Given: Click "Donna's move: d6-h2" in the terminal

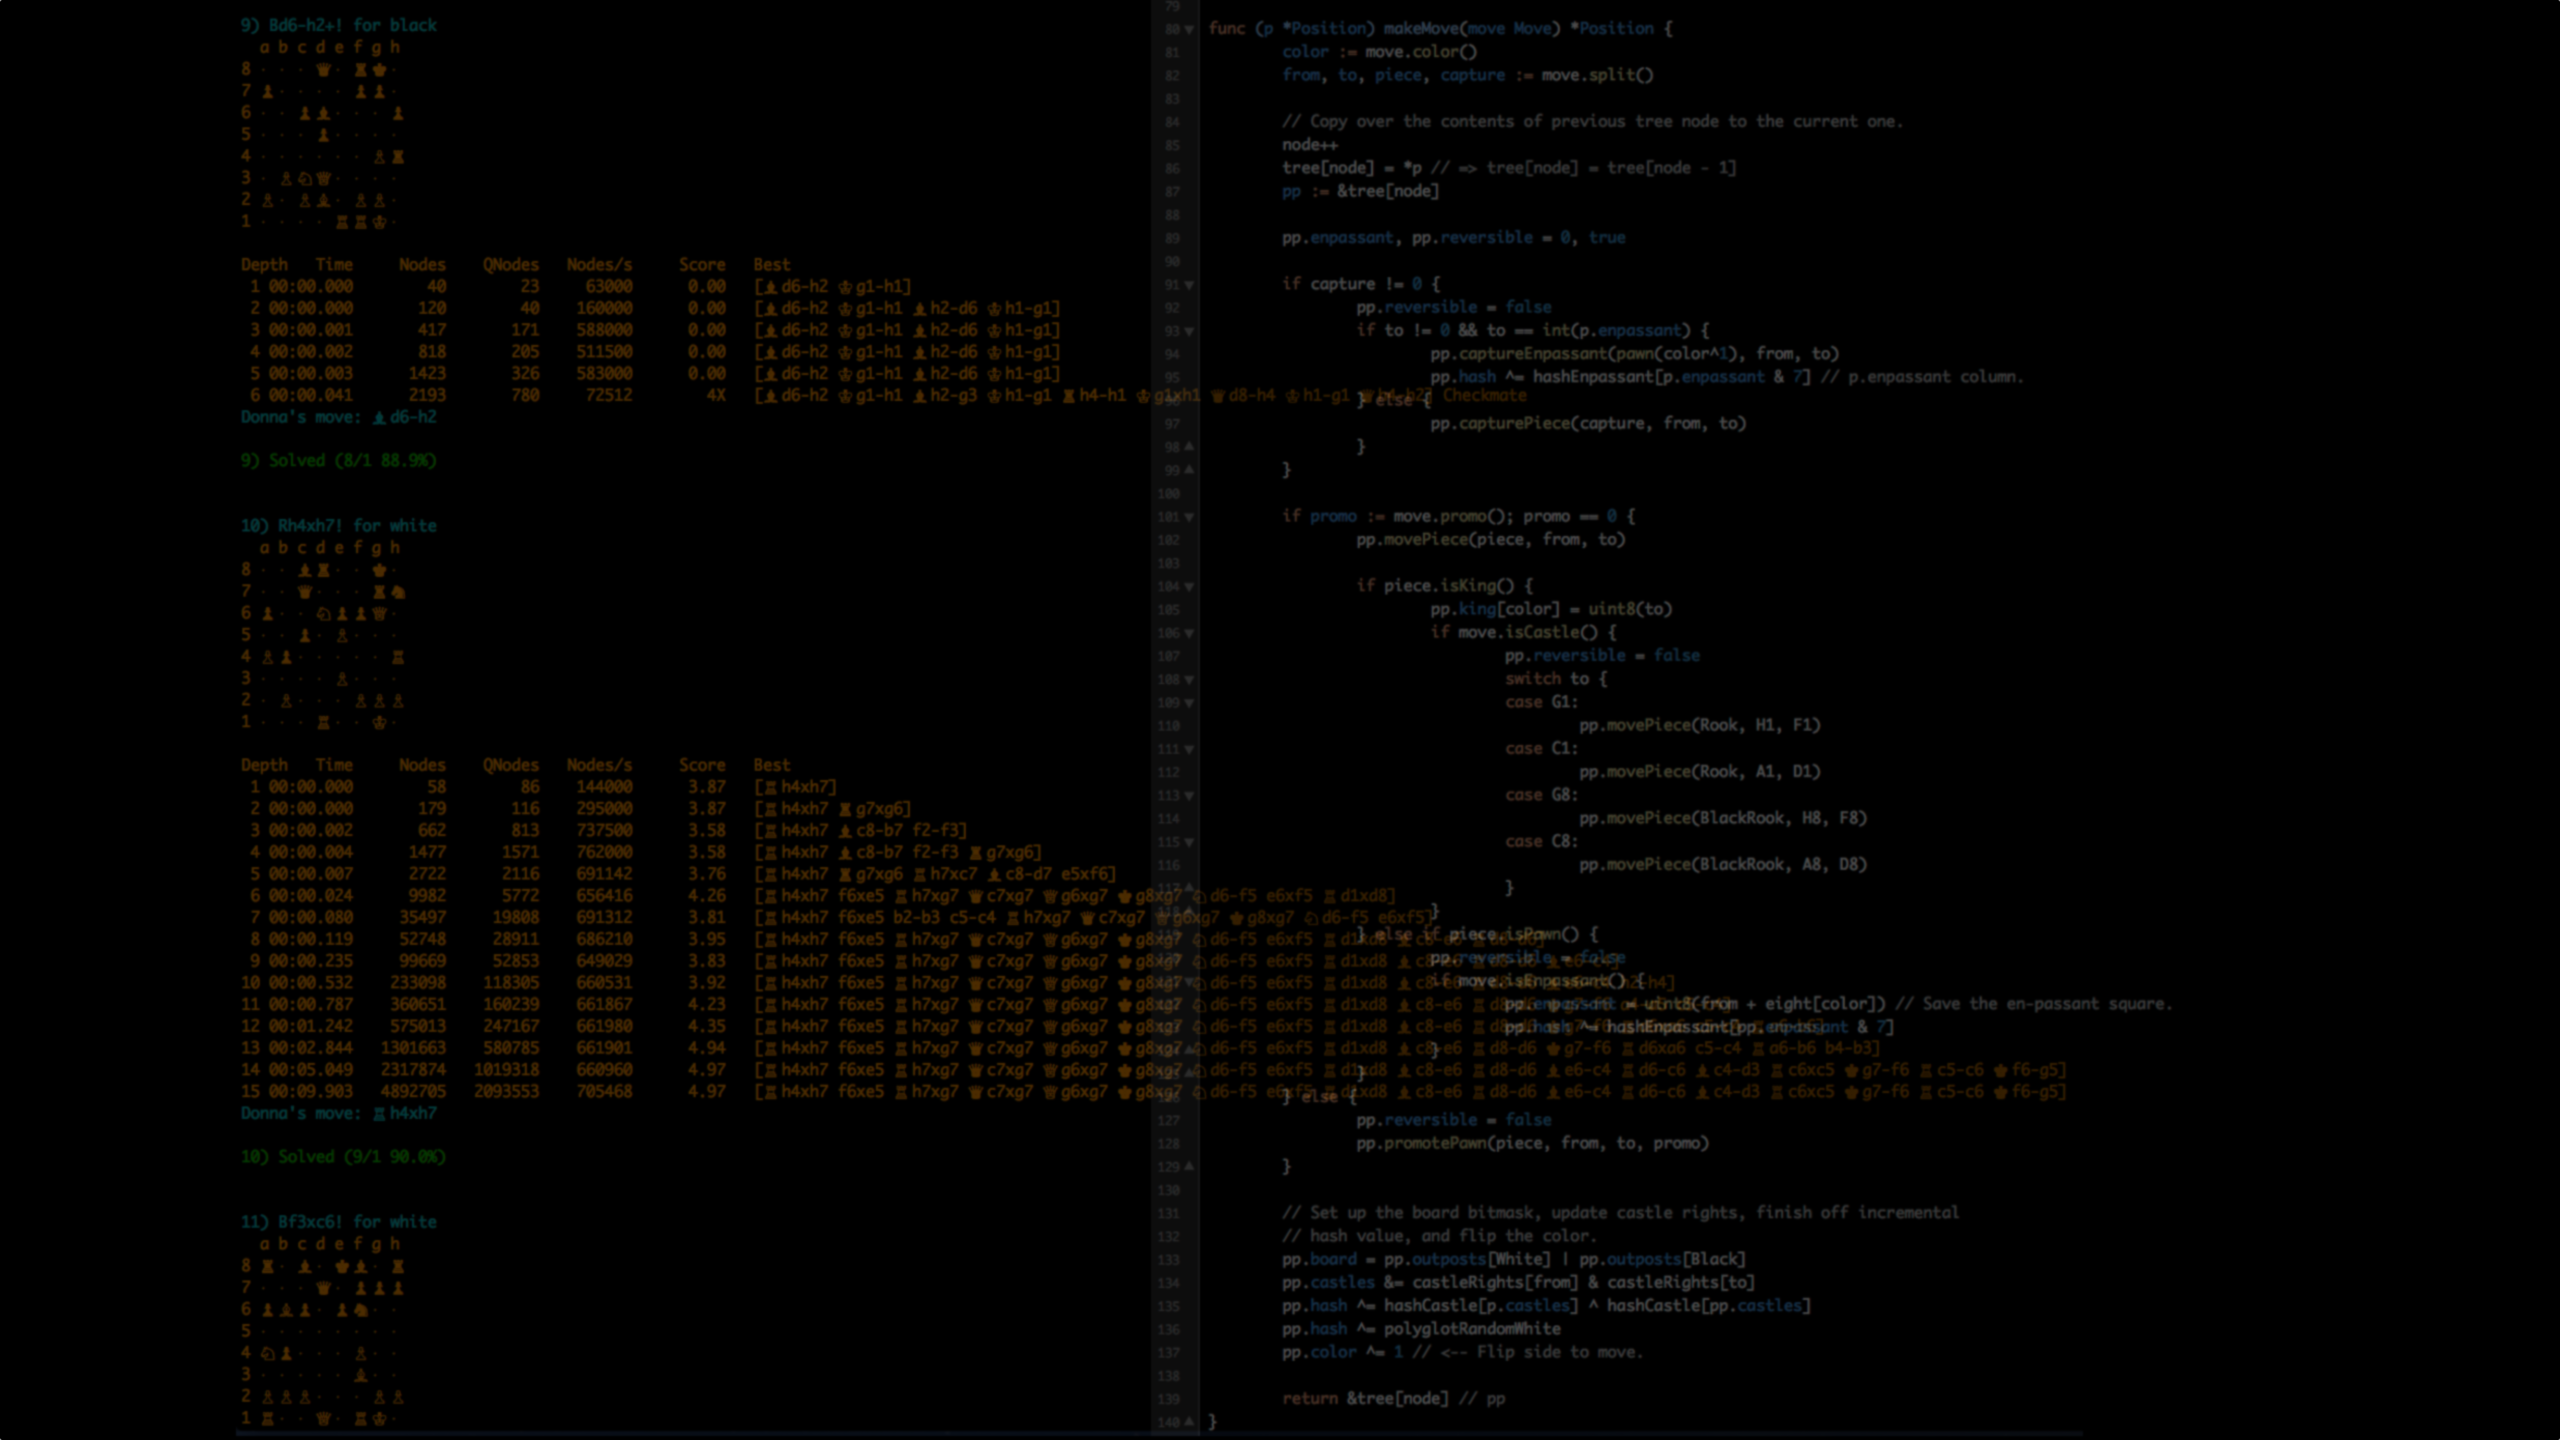Looking at the screenshot, I should (339, 417).
